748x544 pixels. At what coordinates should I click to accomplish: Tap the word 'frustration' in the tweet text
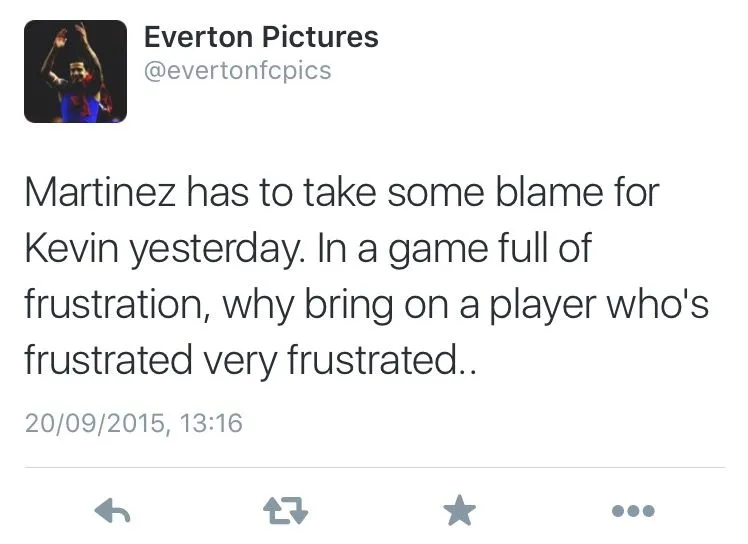pyautogui.click(x=113, y=304)
